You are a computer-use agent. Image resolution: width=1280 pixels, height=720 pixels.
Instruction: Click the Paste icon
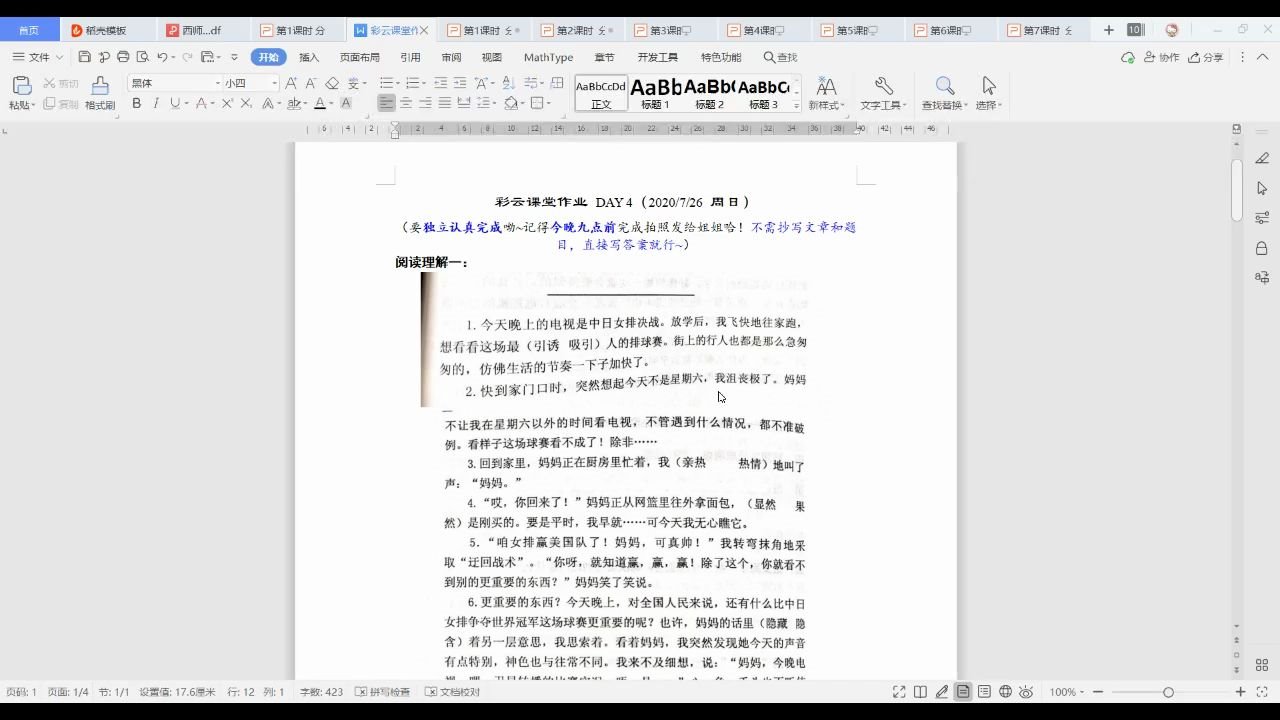(21, 86)
